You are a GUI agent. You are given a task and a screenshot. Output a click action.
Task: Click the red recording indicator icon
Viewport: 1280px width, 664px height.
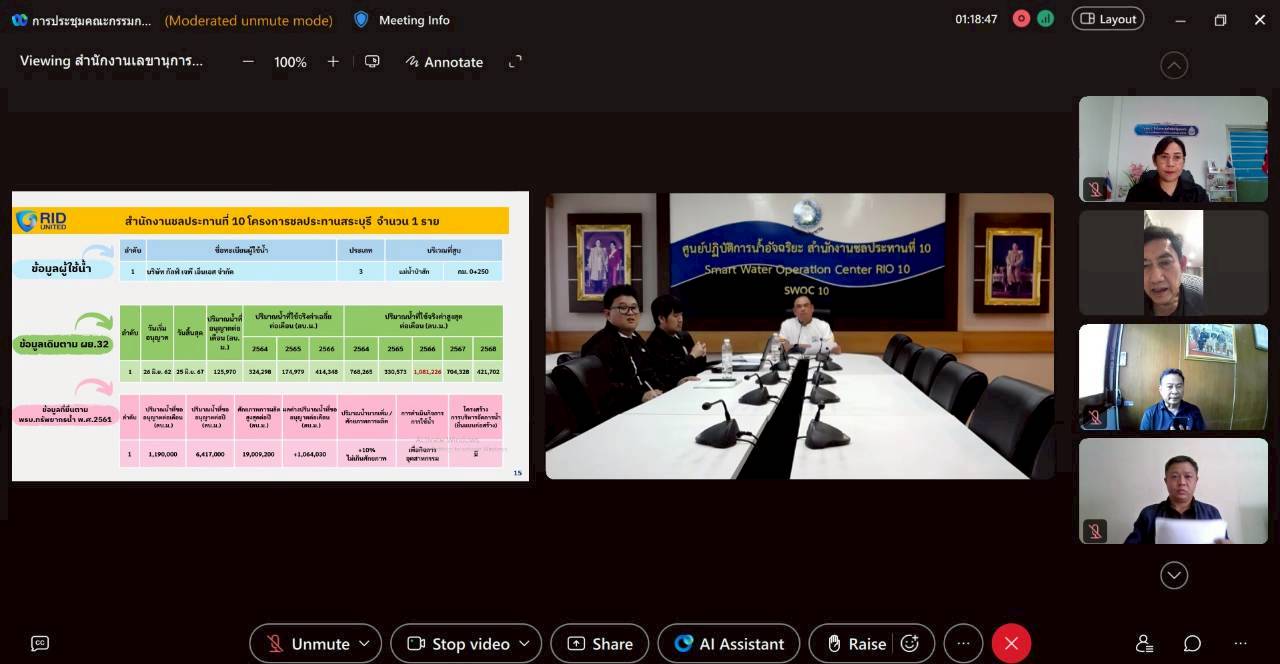(1021, 19)
